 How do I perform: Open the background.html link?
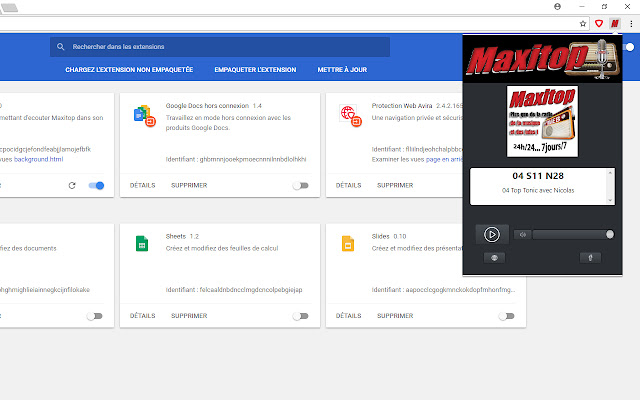[x=39, y=159]
